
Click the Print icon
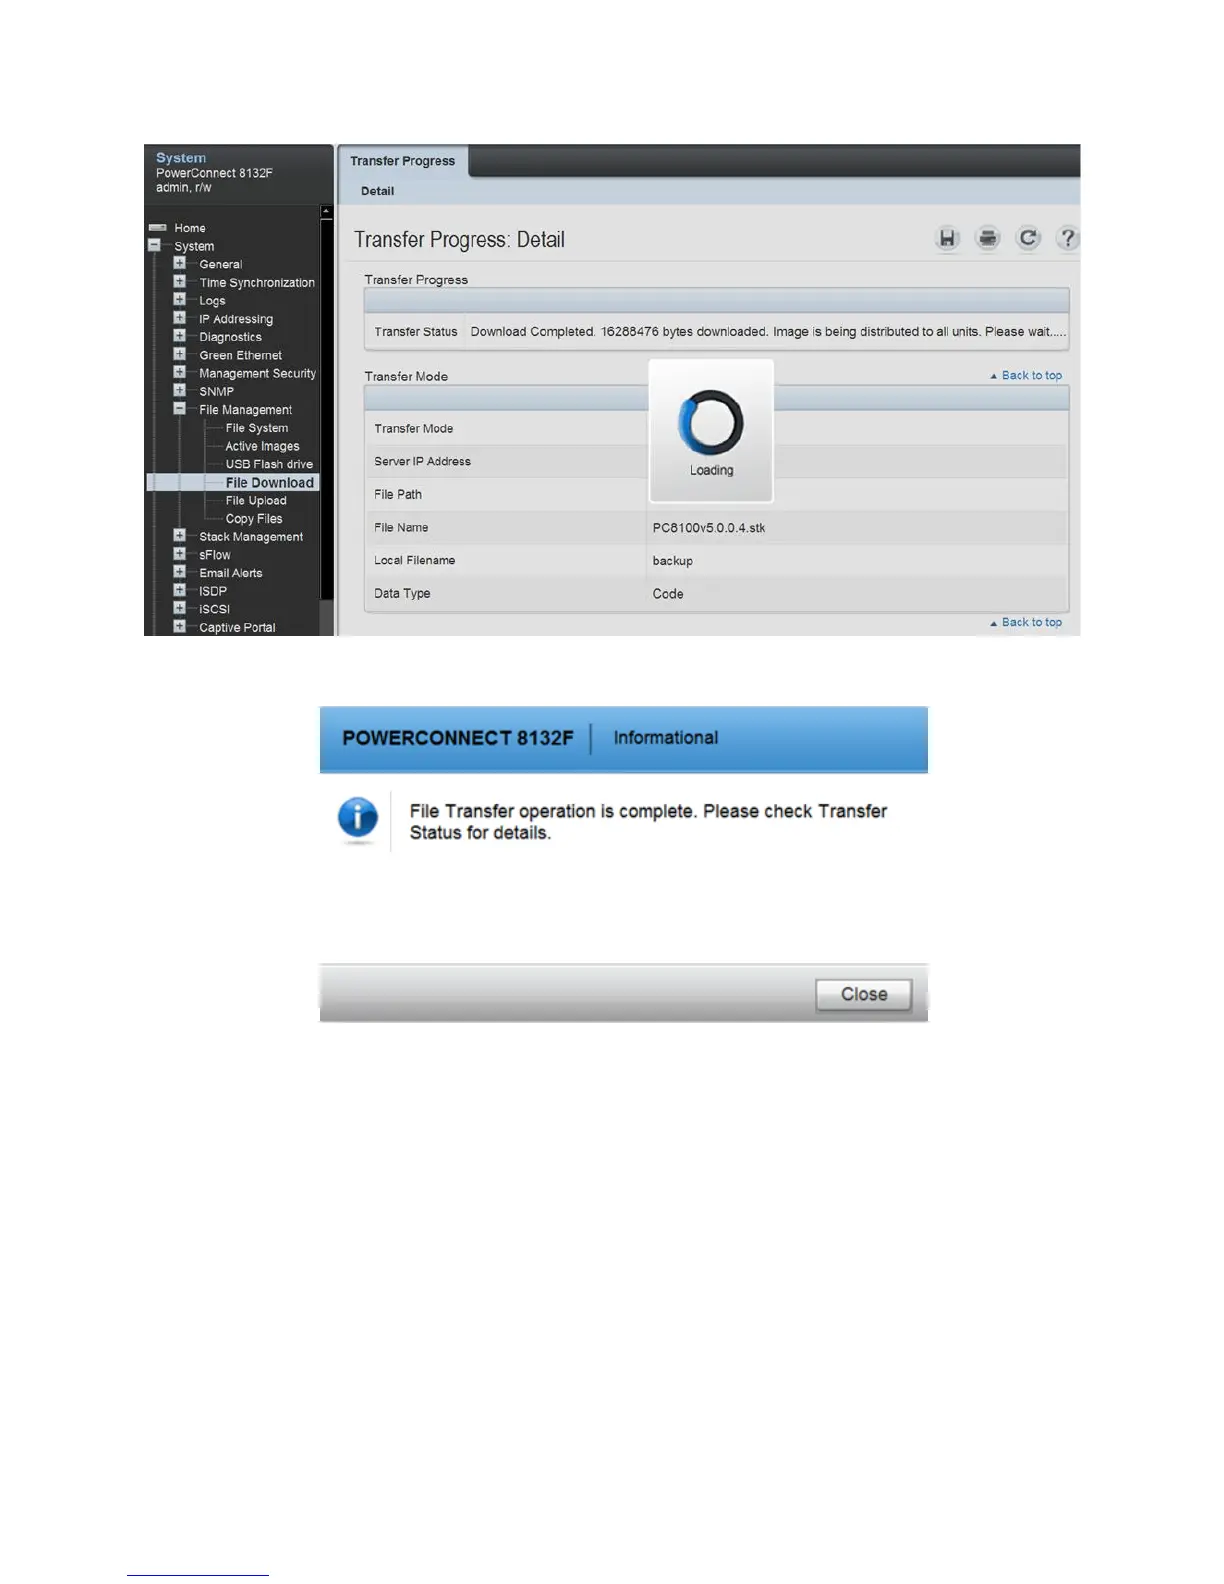click(x=987, y=238)
